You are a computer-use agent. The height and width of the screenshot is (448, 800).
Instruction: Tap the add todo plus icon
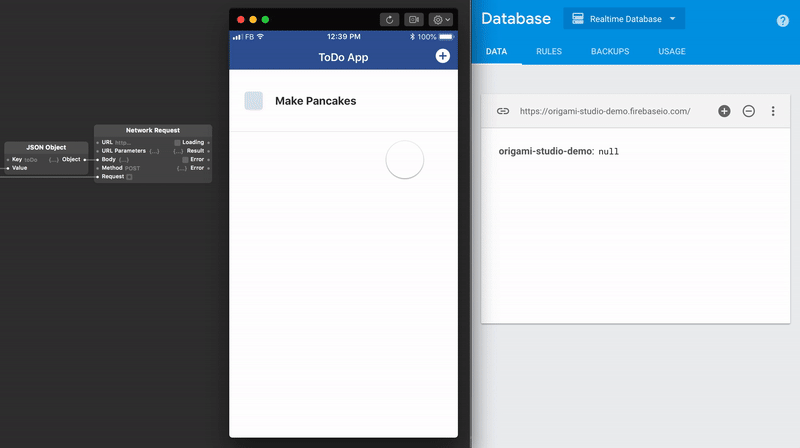(x=442, y=56)
